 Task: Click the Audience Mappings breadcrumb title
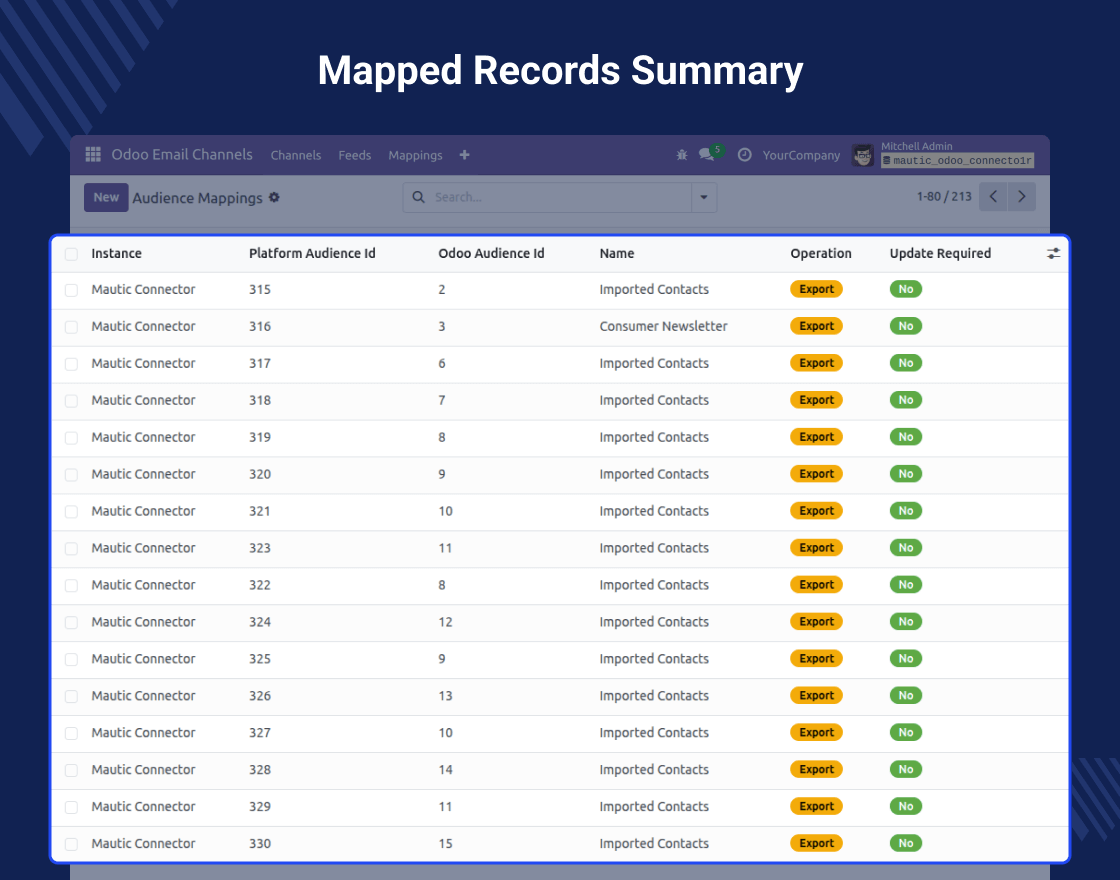point(197,198)
